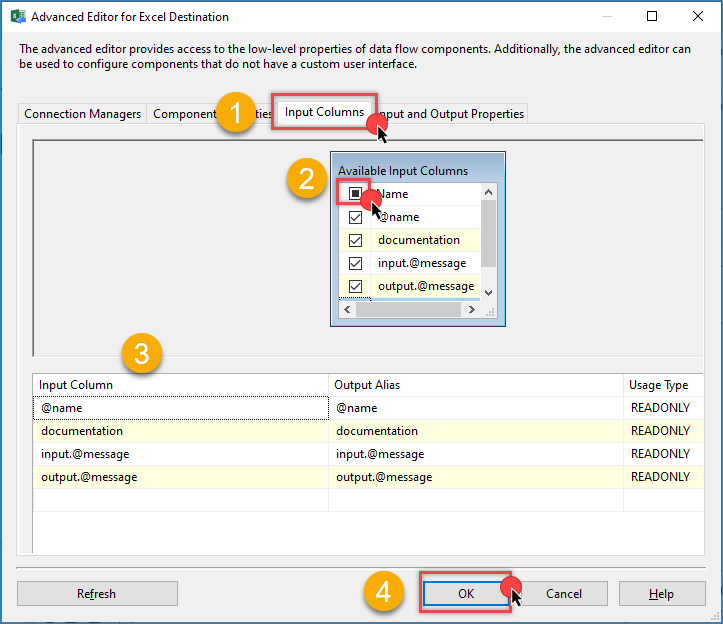Viewport: 723px width, 624px height.
Task: Uncheck the input.@message column checkbox
Action: coord(355,263)
